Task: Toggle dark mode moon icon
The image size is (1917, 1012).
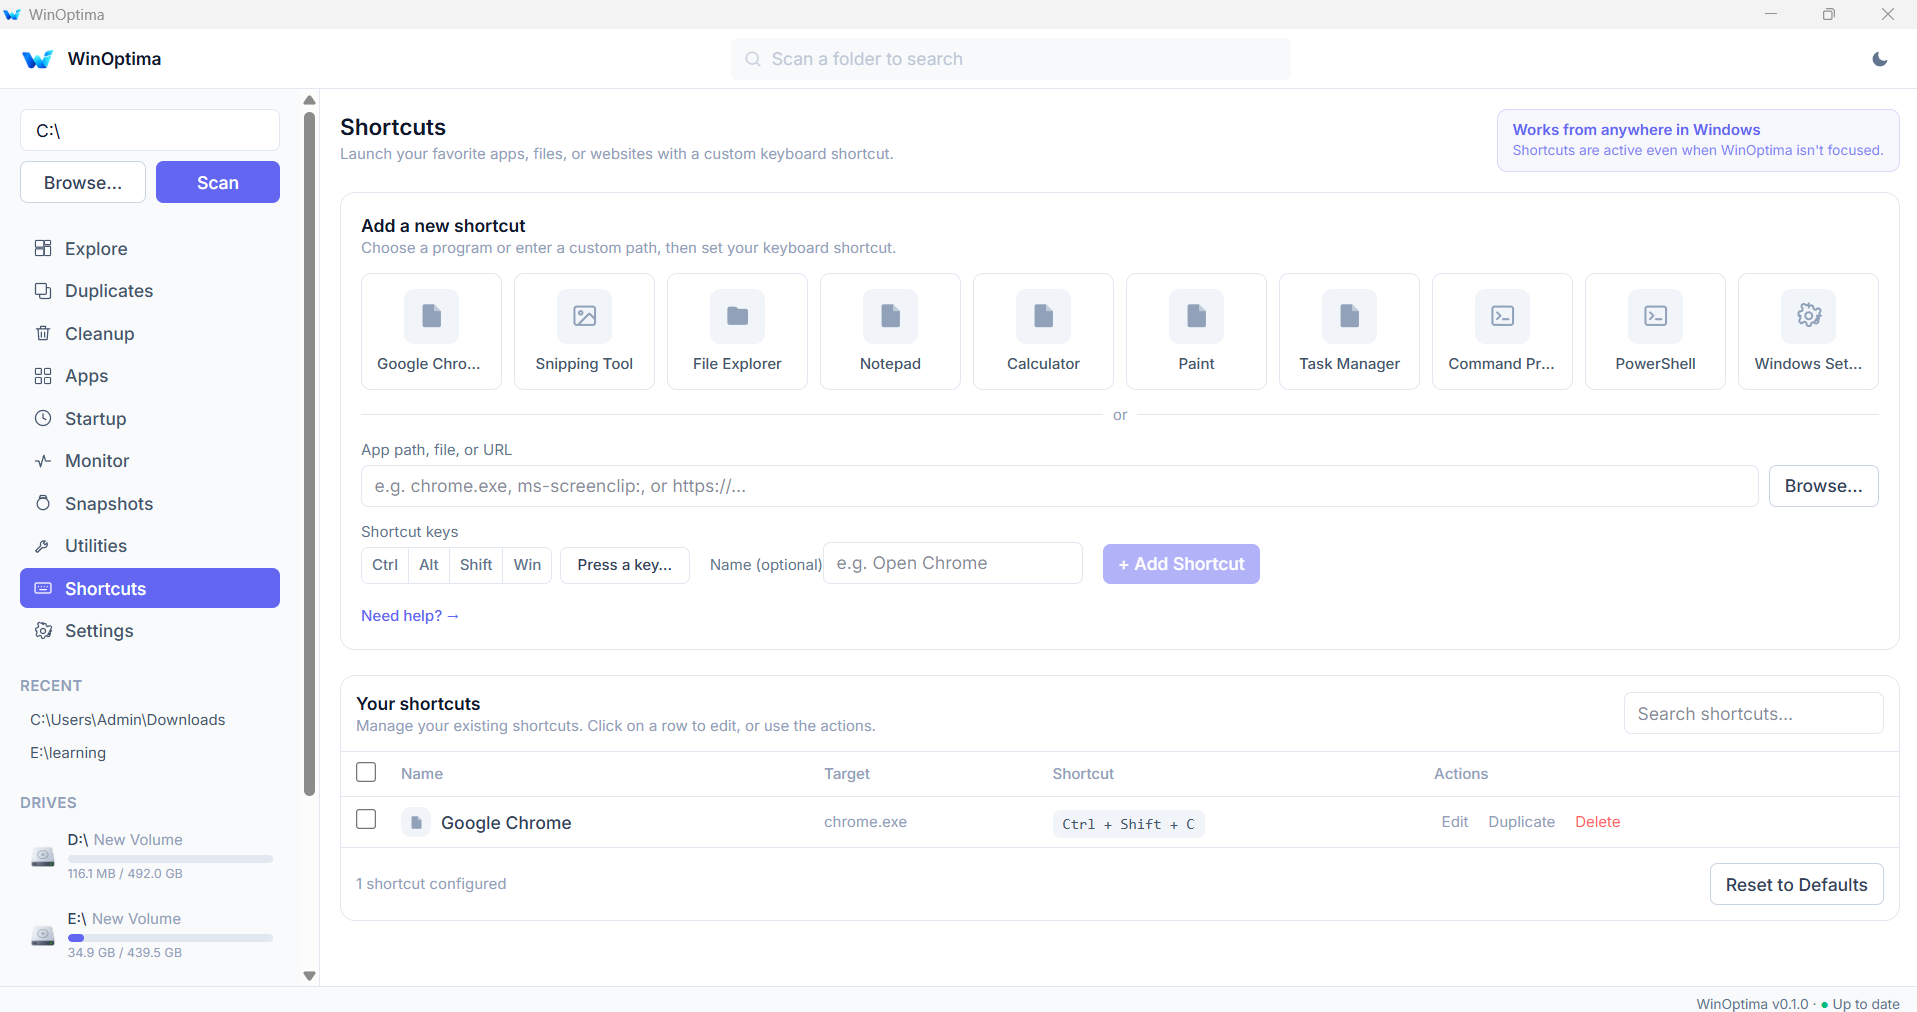Action: pyautogui.click(x=1880, y=59)
